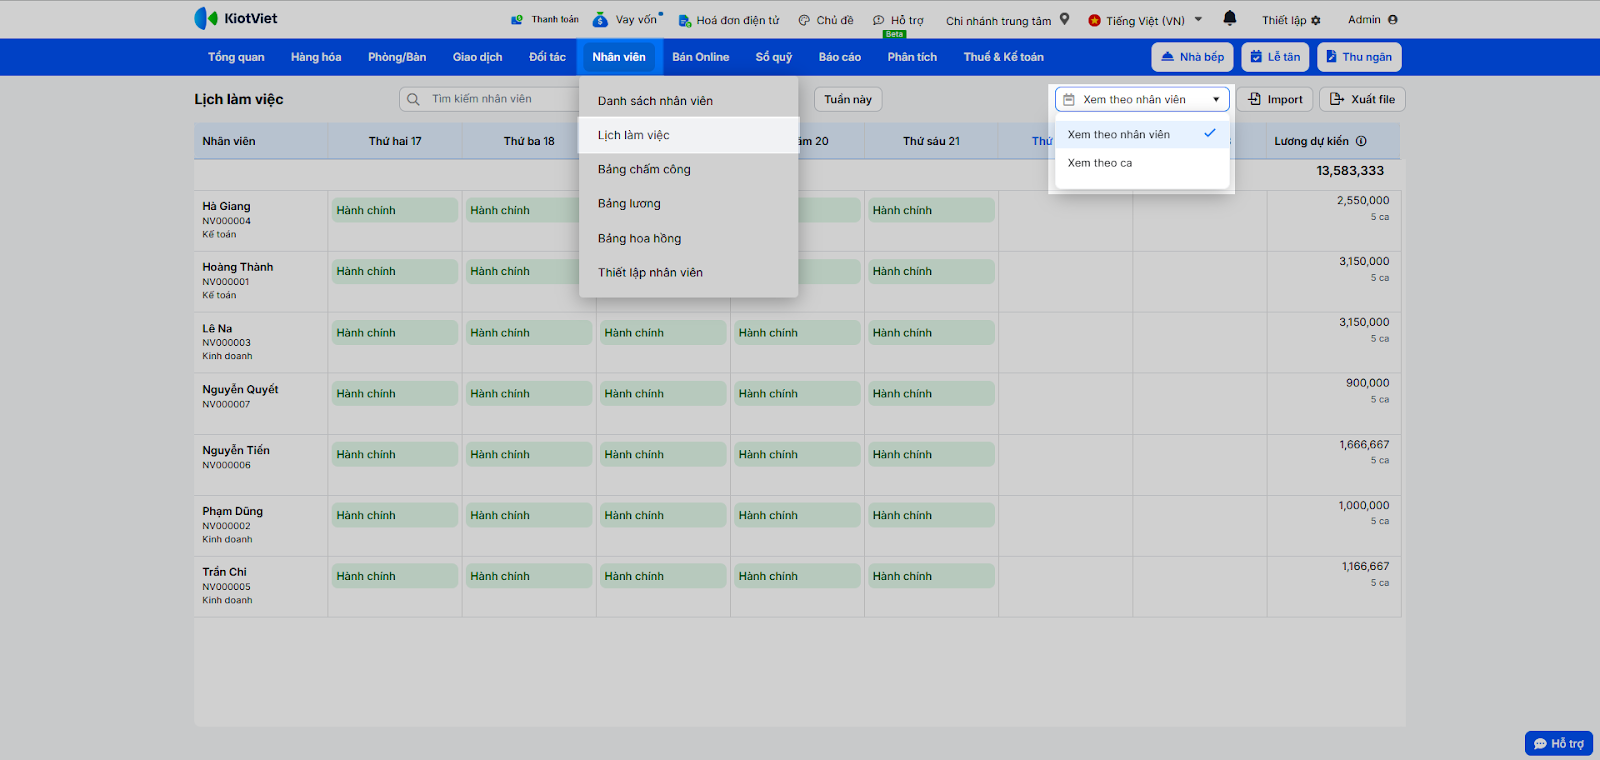Image resolution: width=1600 pixels, height=760 pixels.
Task: Click the Chi nhánh trung tâm branch name
Action: pyautogui.click(x=998, y=20)
